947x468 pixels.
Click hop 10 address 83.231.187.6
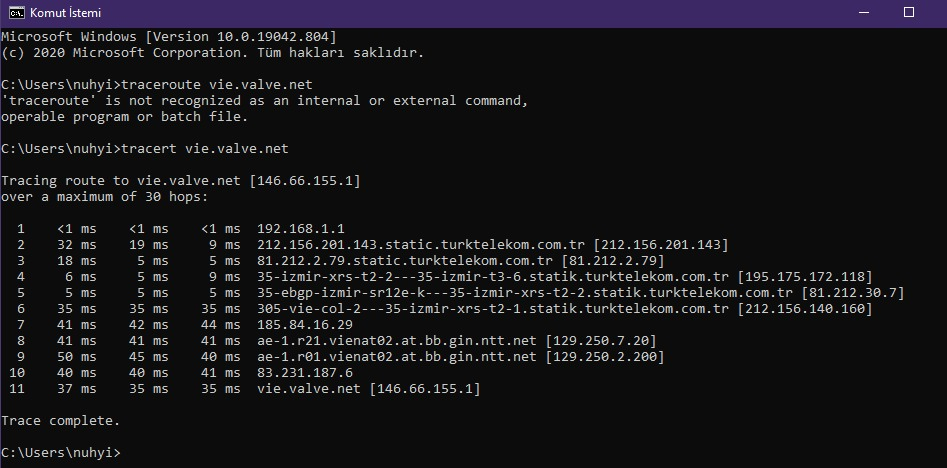click(304, 373)
